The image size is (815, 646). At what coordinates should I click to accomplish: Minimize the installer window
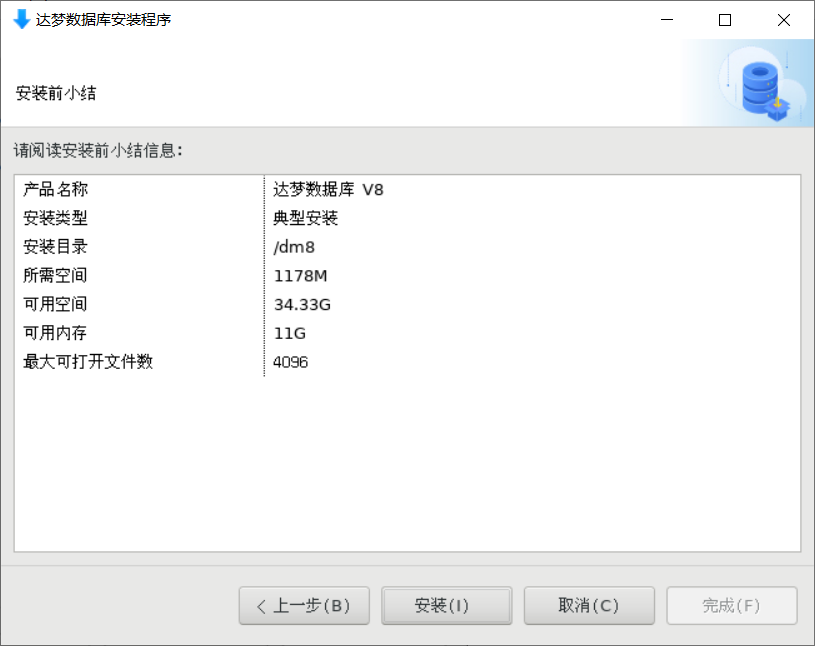(x=667, y=20)
